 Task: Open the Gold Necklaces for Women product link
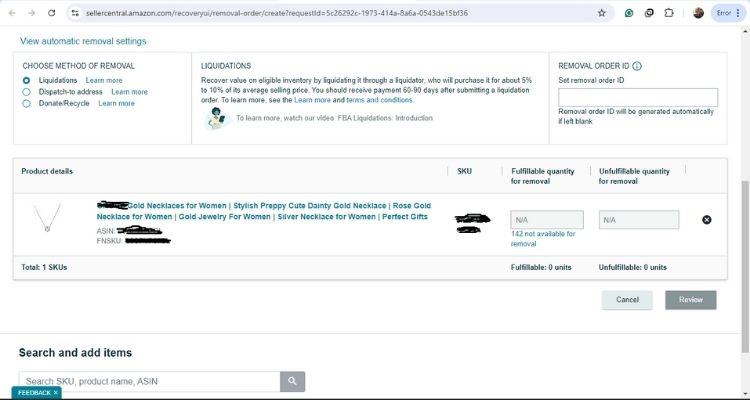[x=264, y=211]
